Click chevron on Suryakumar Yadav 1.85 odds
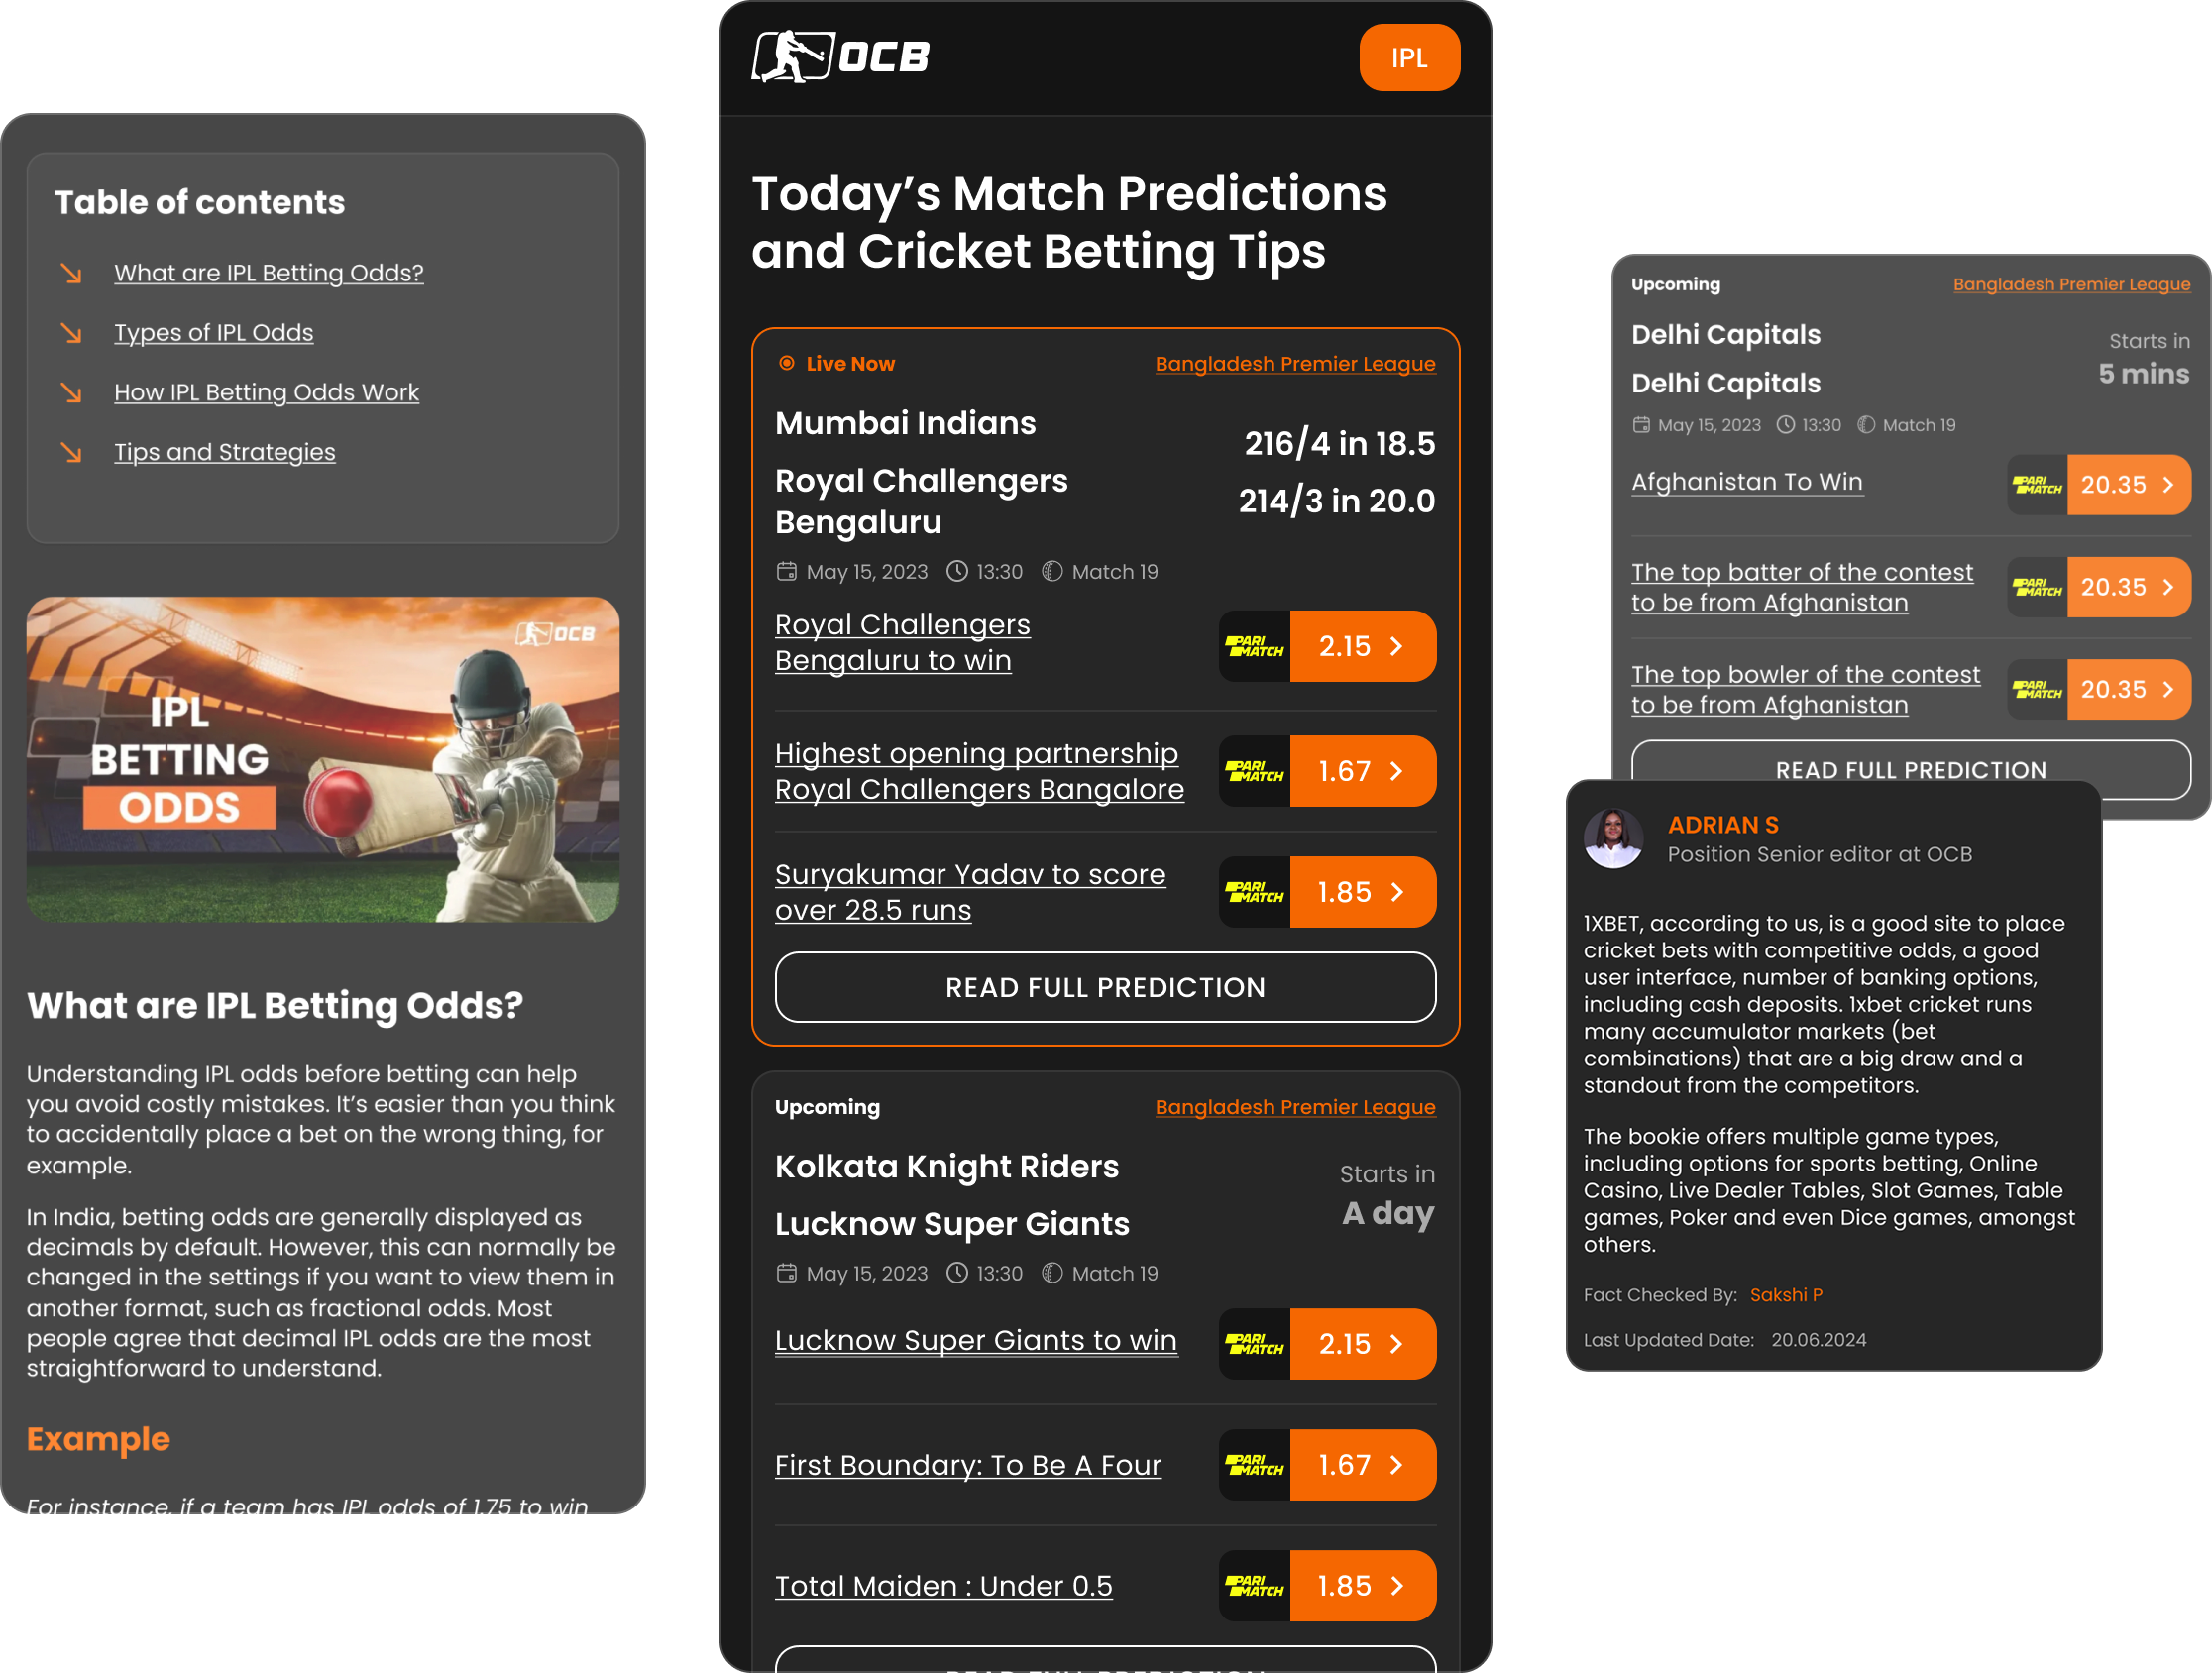 [x=1397, y=892]
